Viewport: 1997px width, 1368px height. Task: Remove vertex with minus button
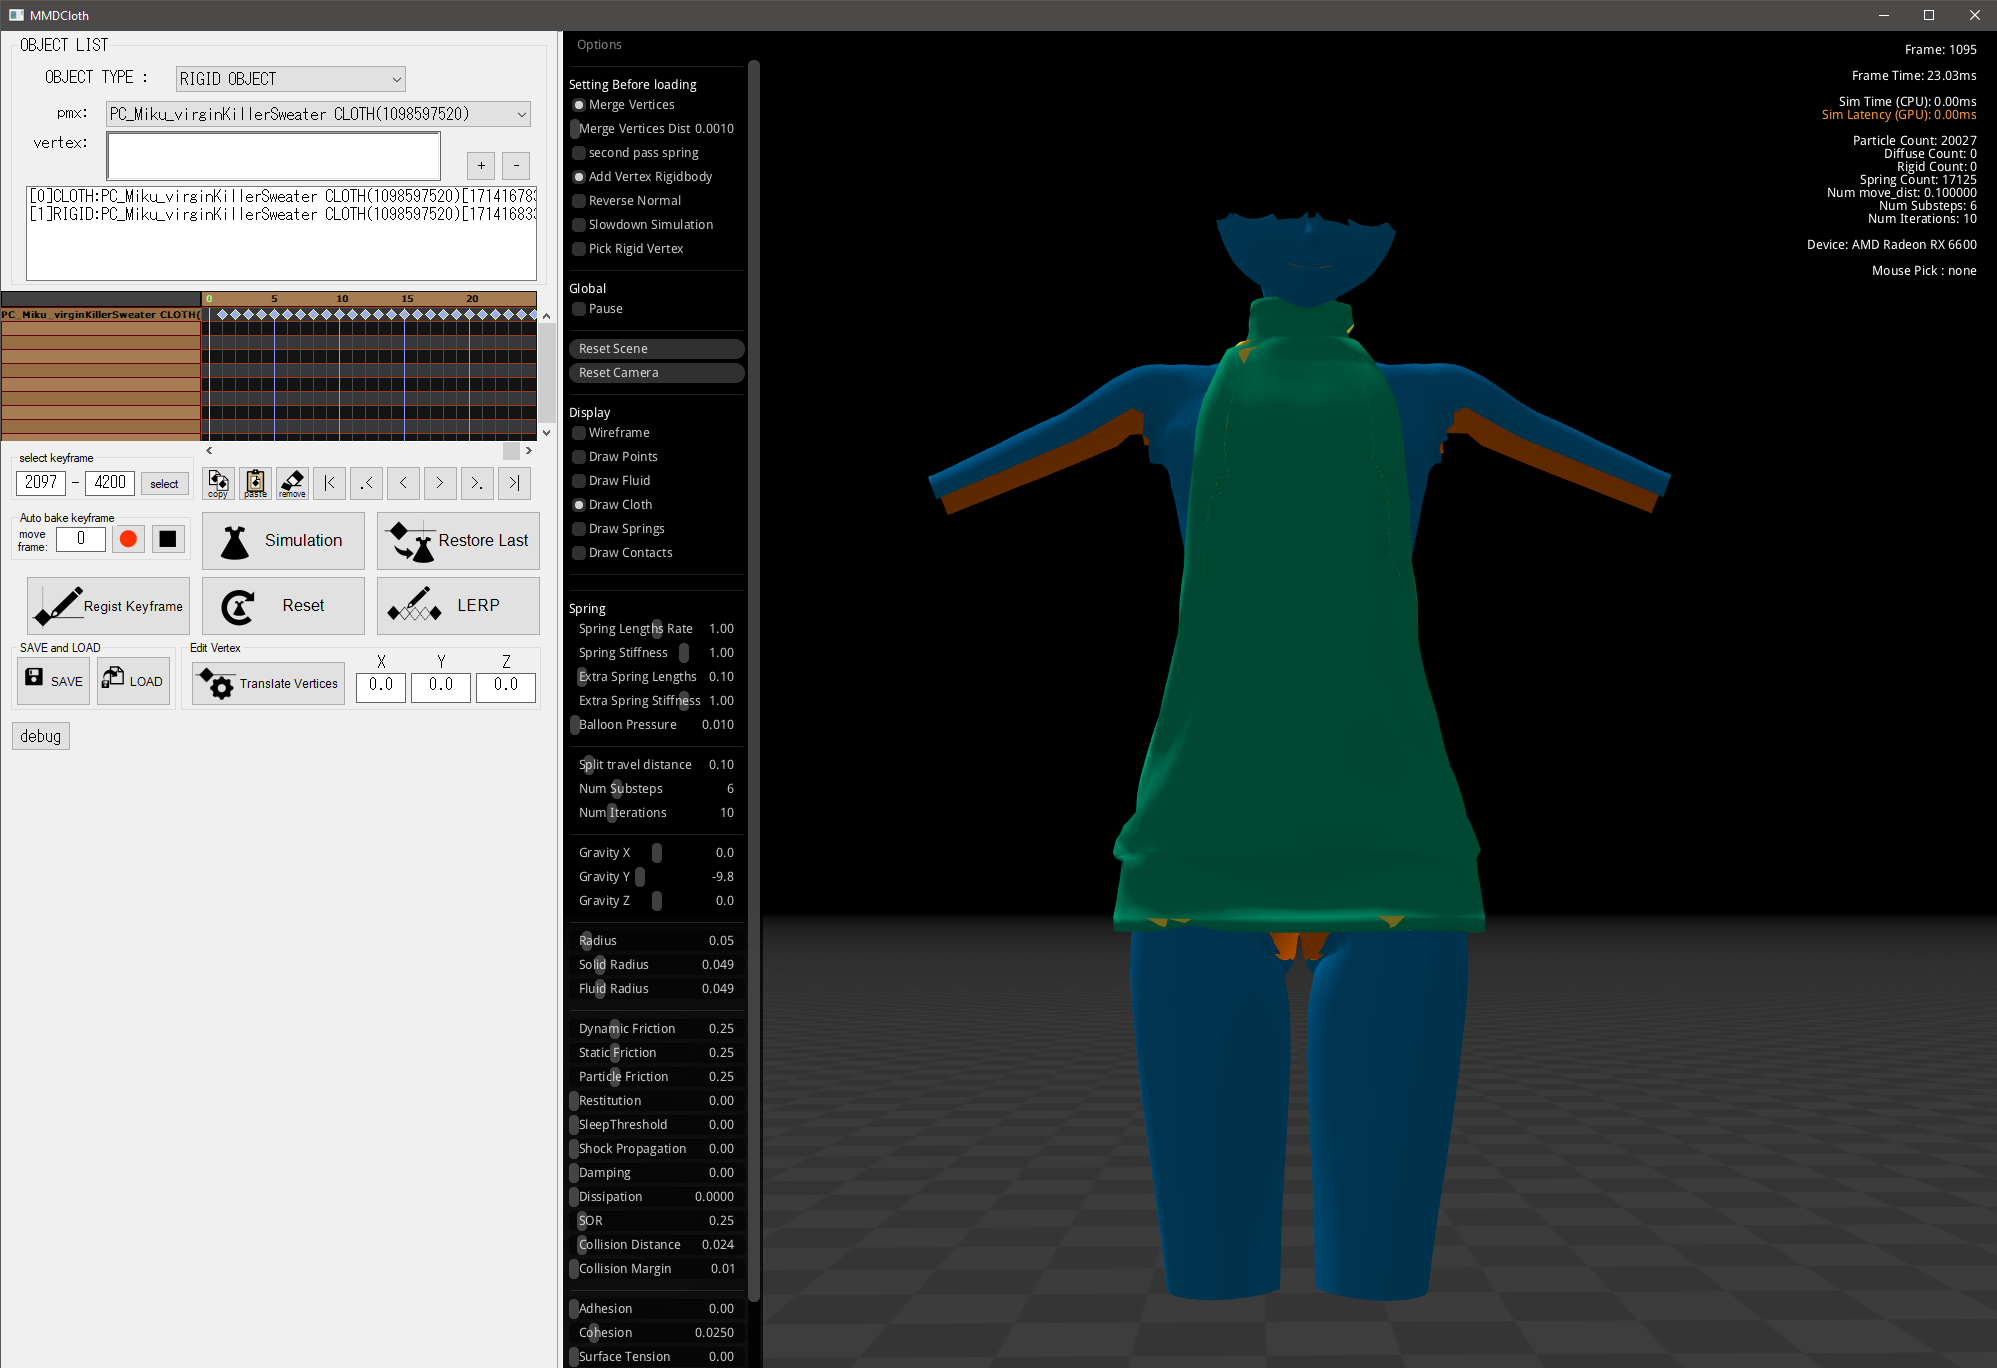516,165
